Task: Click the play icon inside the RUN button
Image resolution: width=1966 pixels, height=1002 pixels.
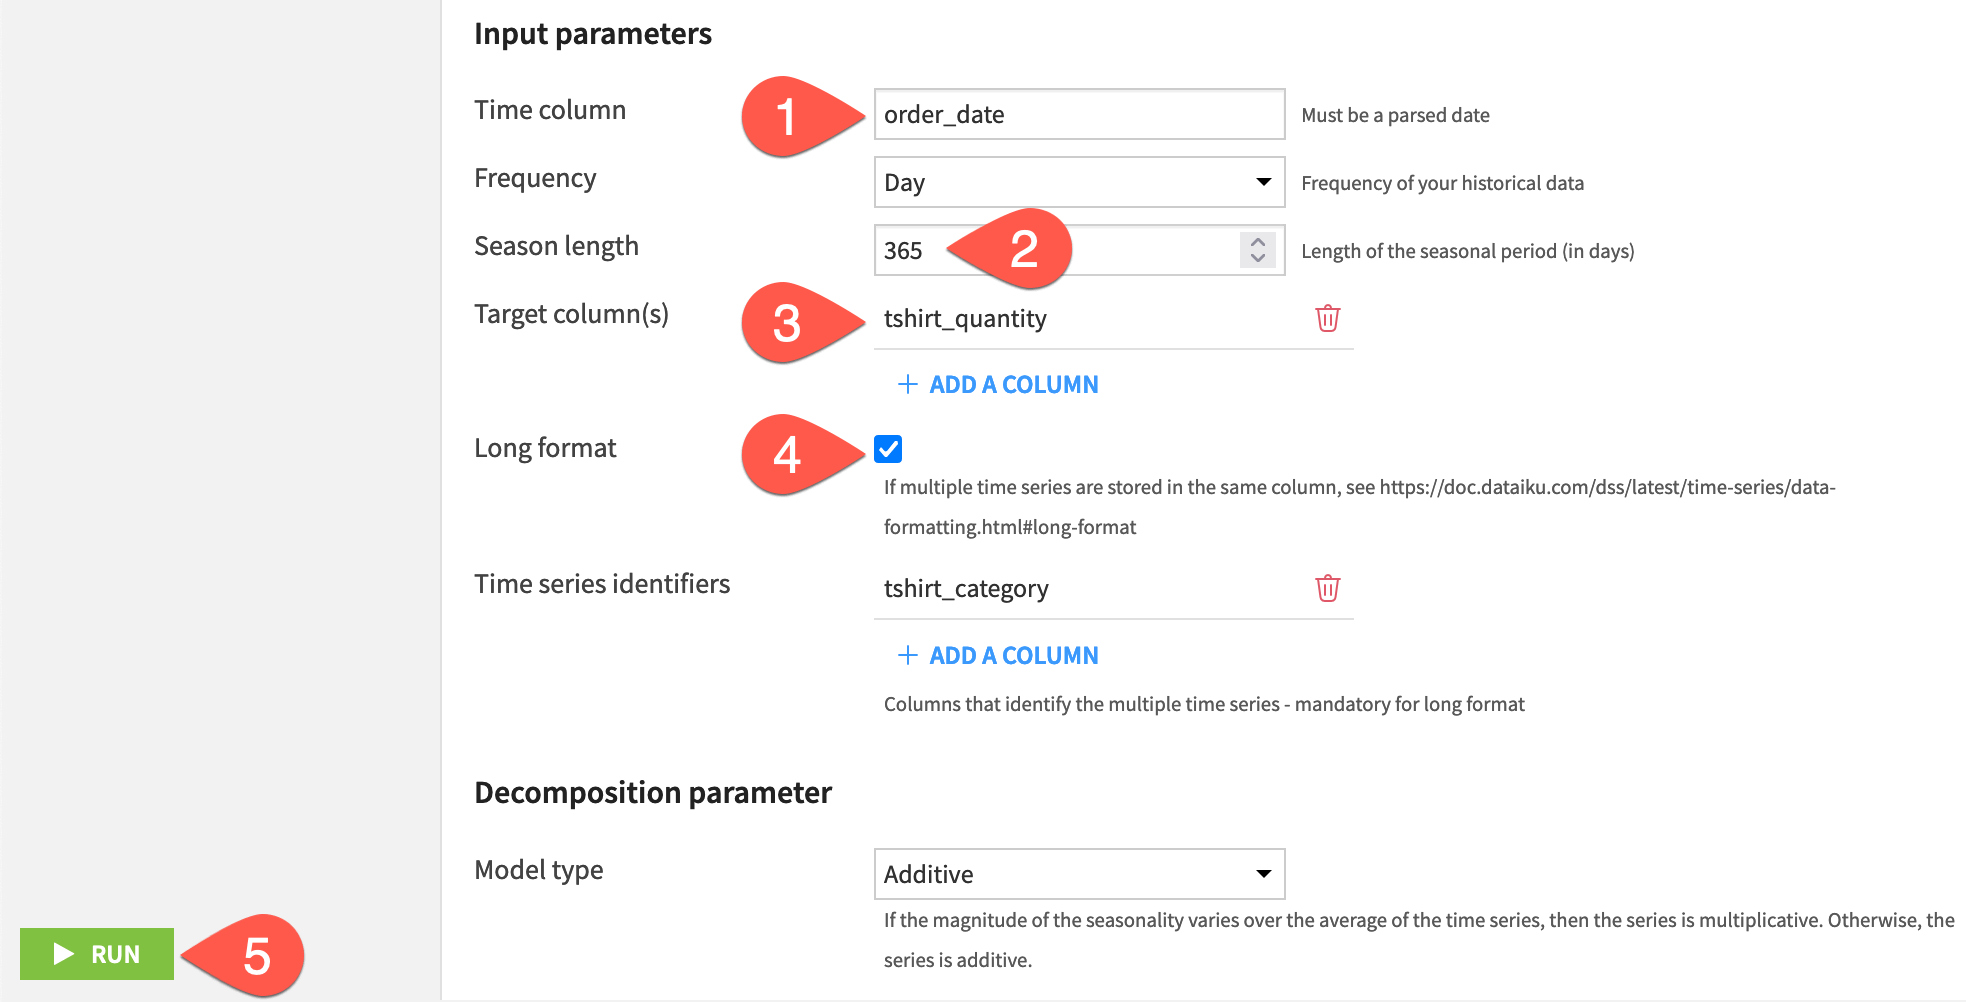Action: [x=63, y=954]
